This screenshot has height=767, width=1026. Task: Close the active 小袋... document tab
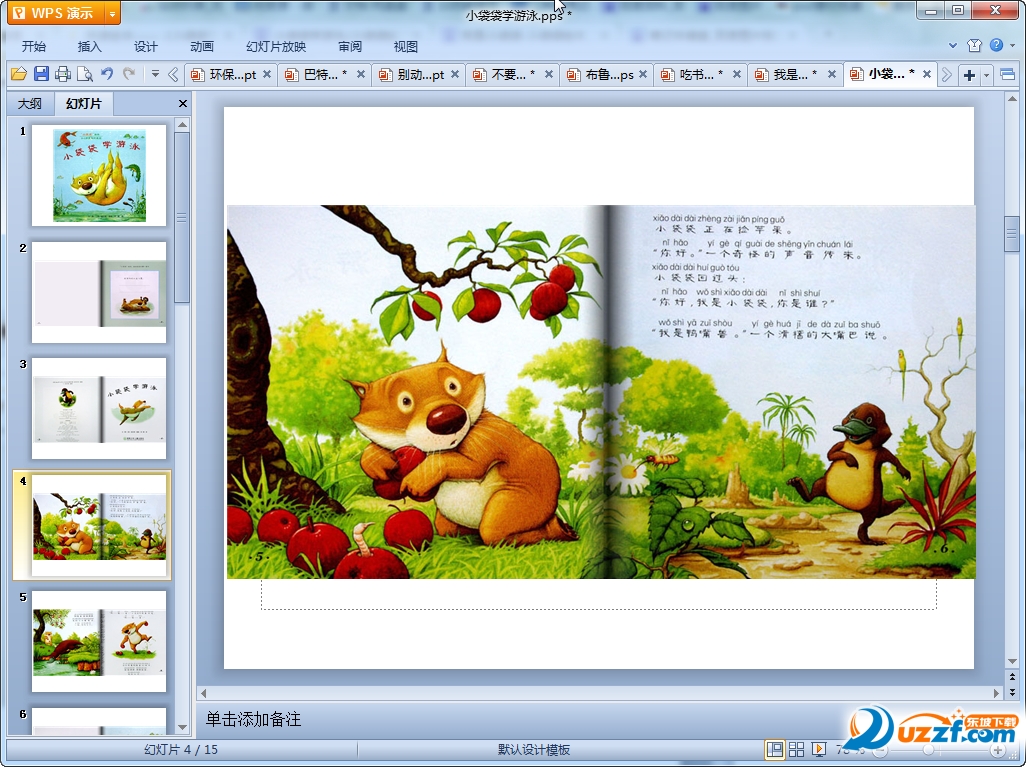[x=927, y=75]
